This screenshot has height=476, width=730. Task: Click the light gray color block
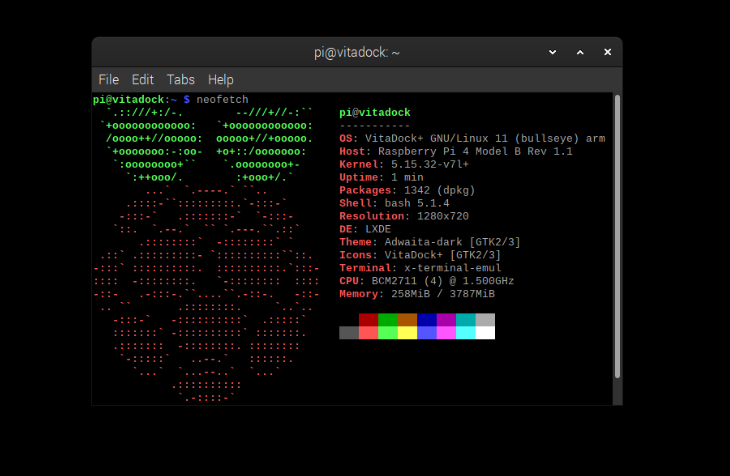click(x=485, y=320)
